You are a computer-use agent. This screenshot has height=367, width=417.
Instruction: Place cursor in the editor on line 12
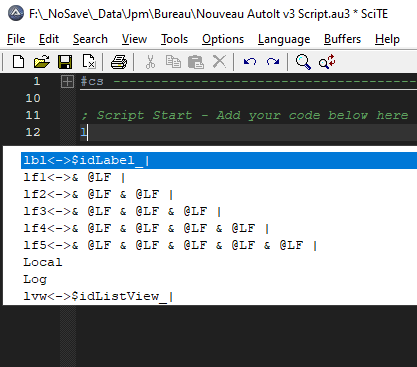(x=248, y=132)
